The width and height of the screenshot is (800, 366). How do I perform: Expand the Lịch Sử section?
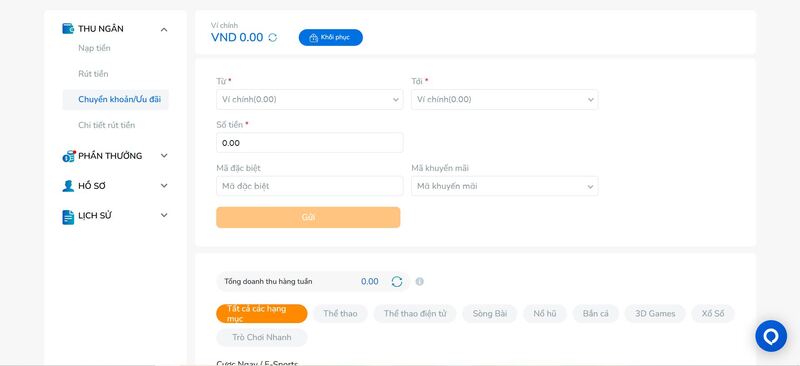(164, 215)
